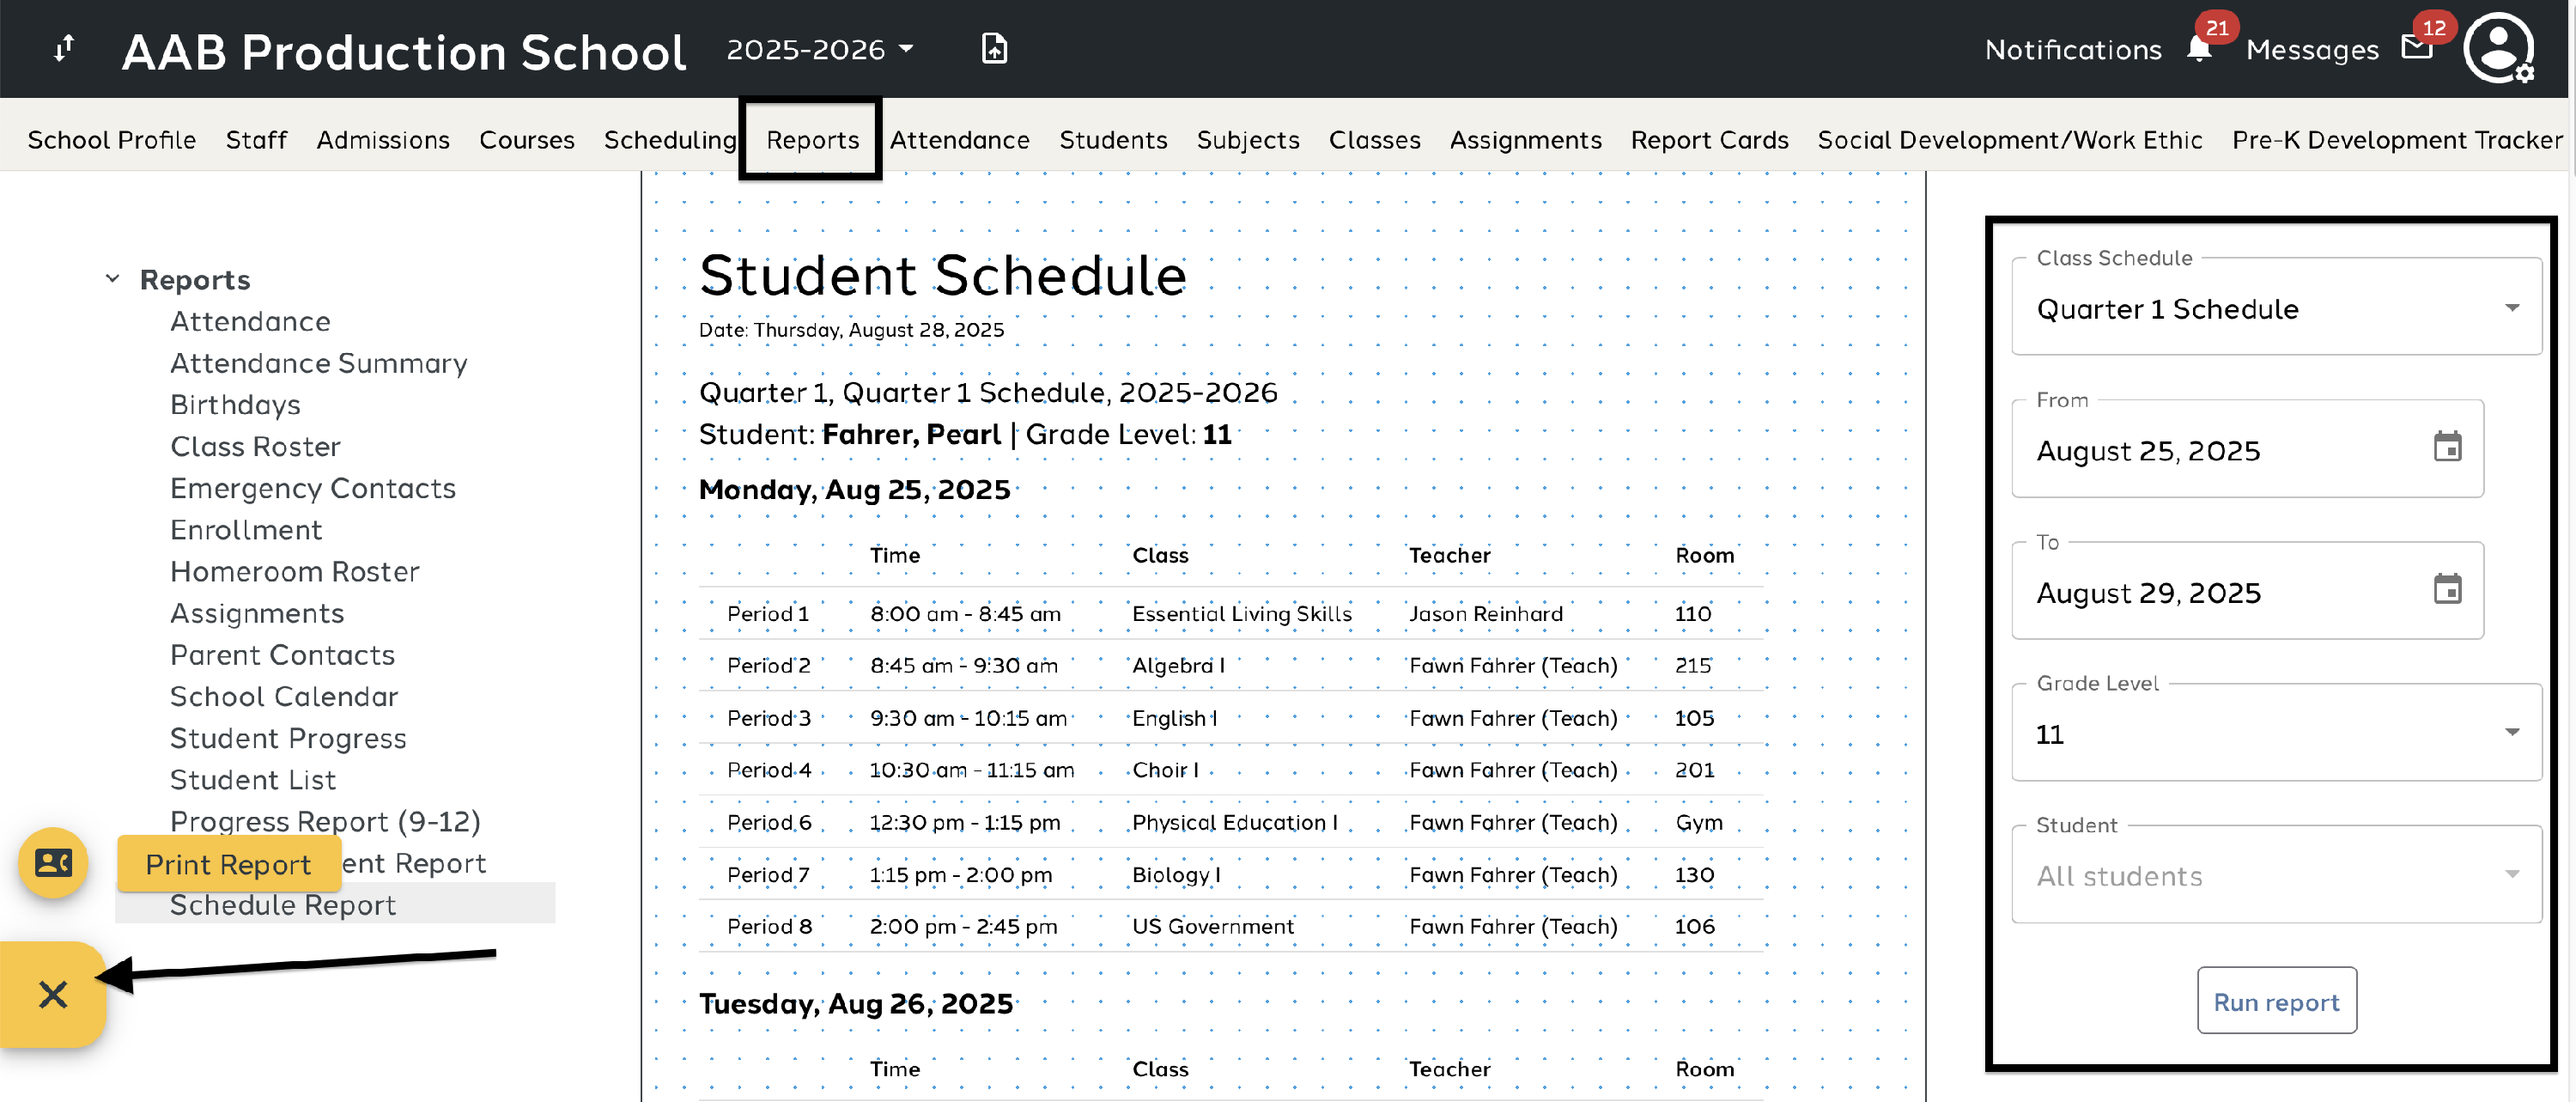Screen dimensions: 2576x1102
Task: Open the Parent Contacts report
Action: pyautogui.click(x=282, y=654)
